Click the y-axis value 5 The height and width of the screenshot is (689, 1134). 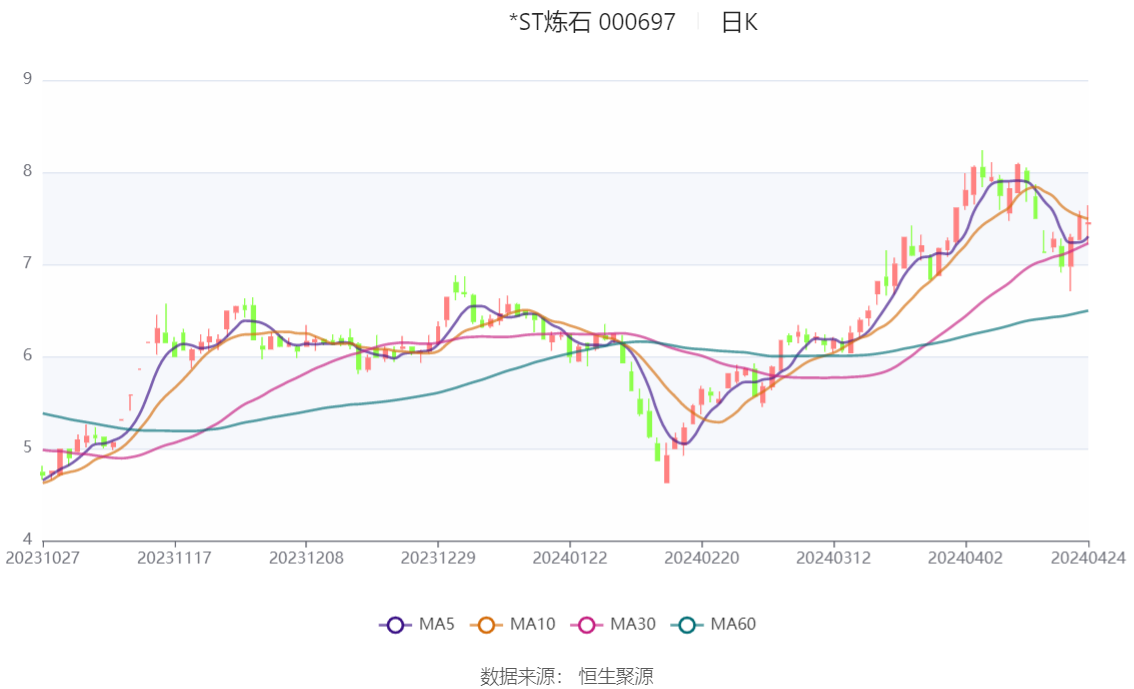click(x=27, y=448)
